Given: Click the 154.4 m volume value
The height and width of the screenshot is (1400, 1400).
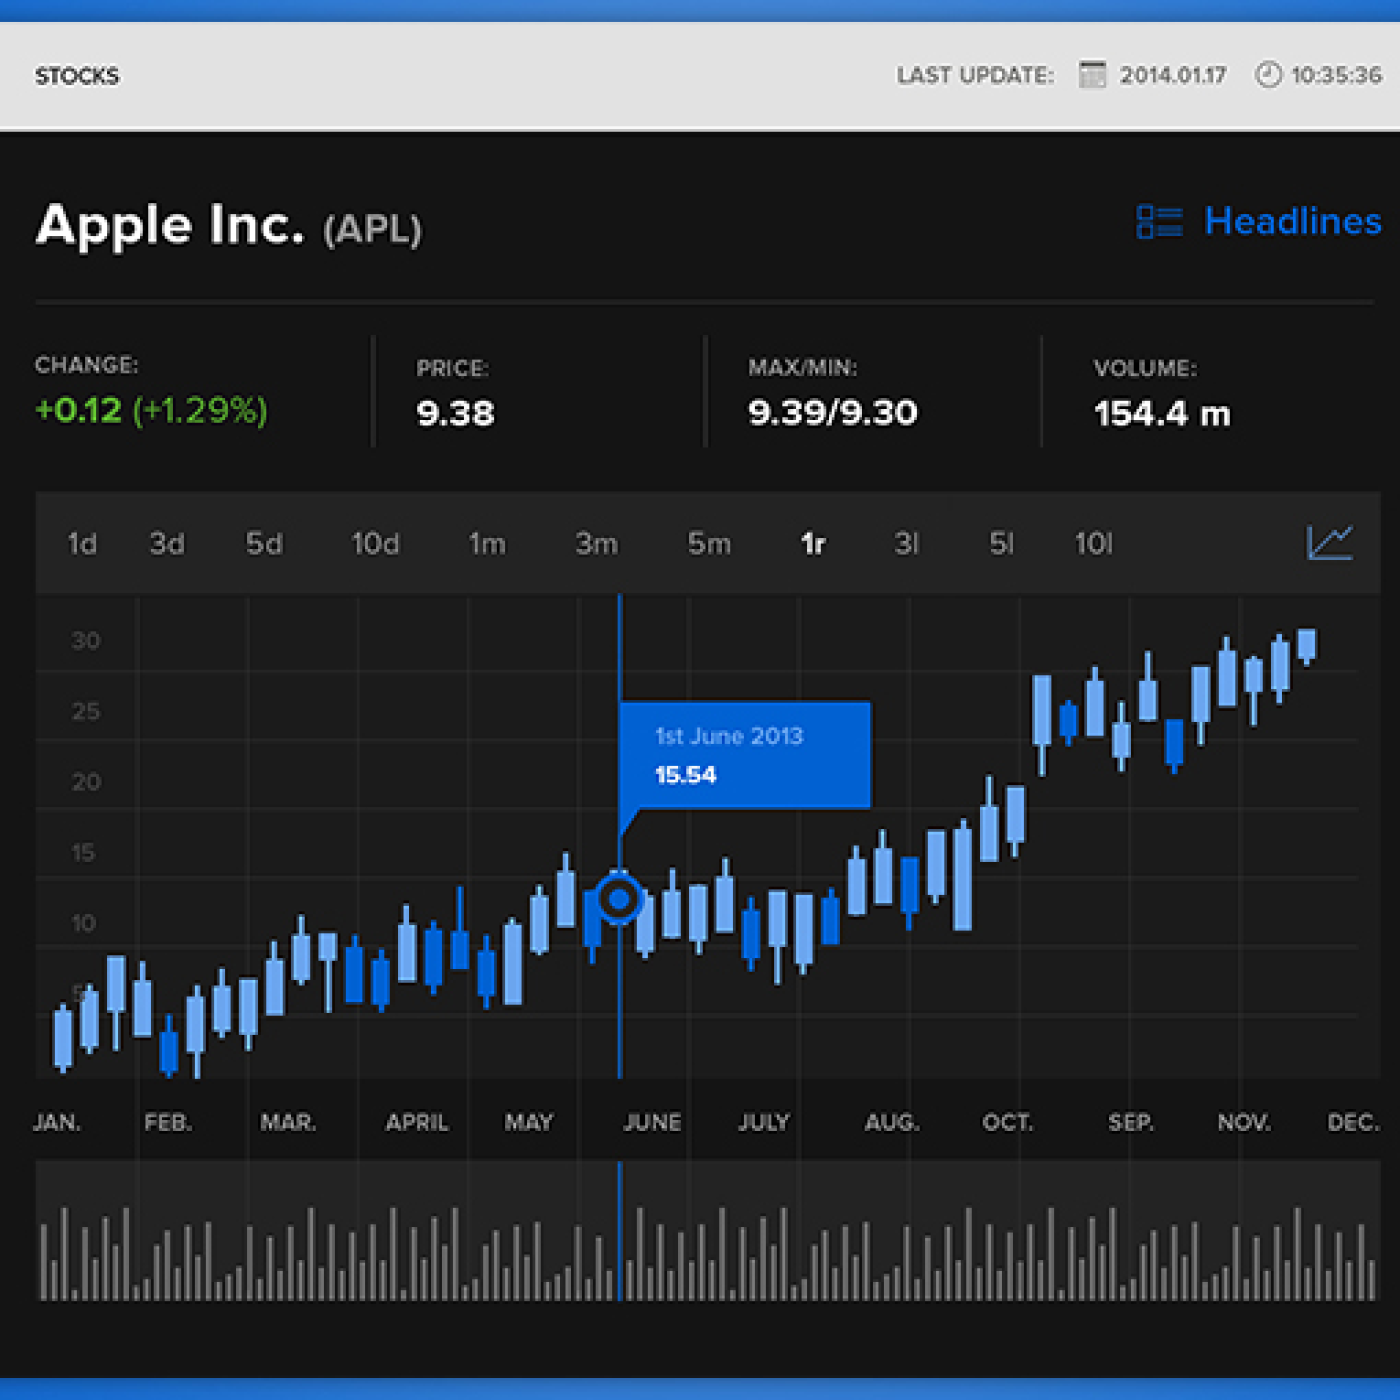Looking at the screenshot, I should click(1162, 413).
